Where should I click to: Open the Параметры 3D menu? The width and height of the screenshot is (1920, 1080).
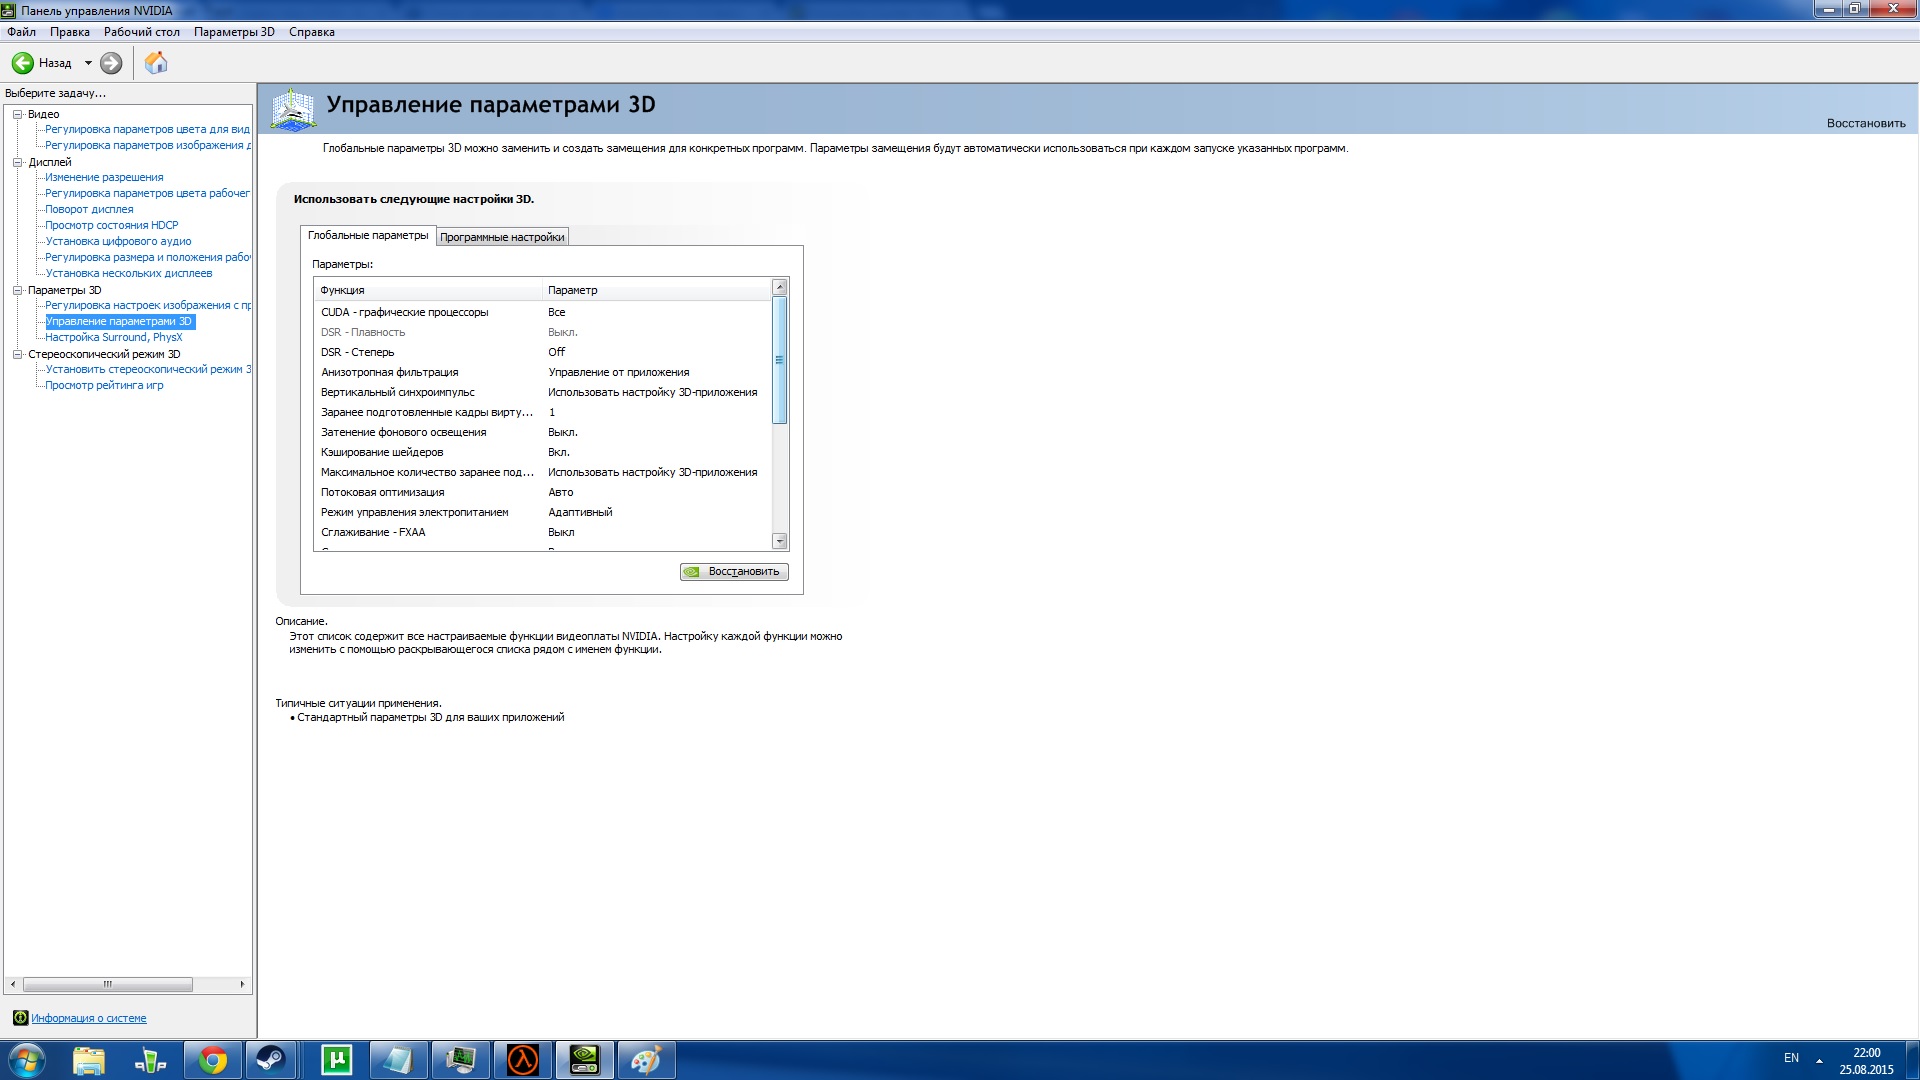pyautogui.click(x=234, y=32)
